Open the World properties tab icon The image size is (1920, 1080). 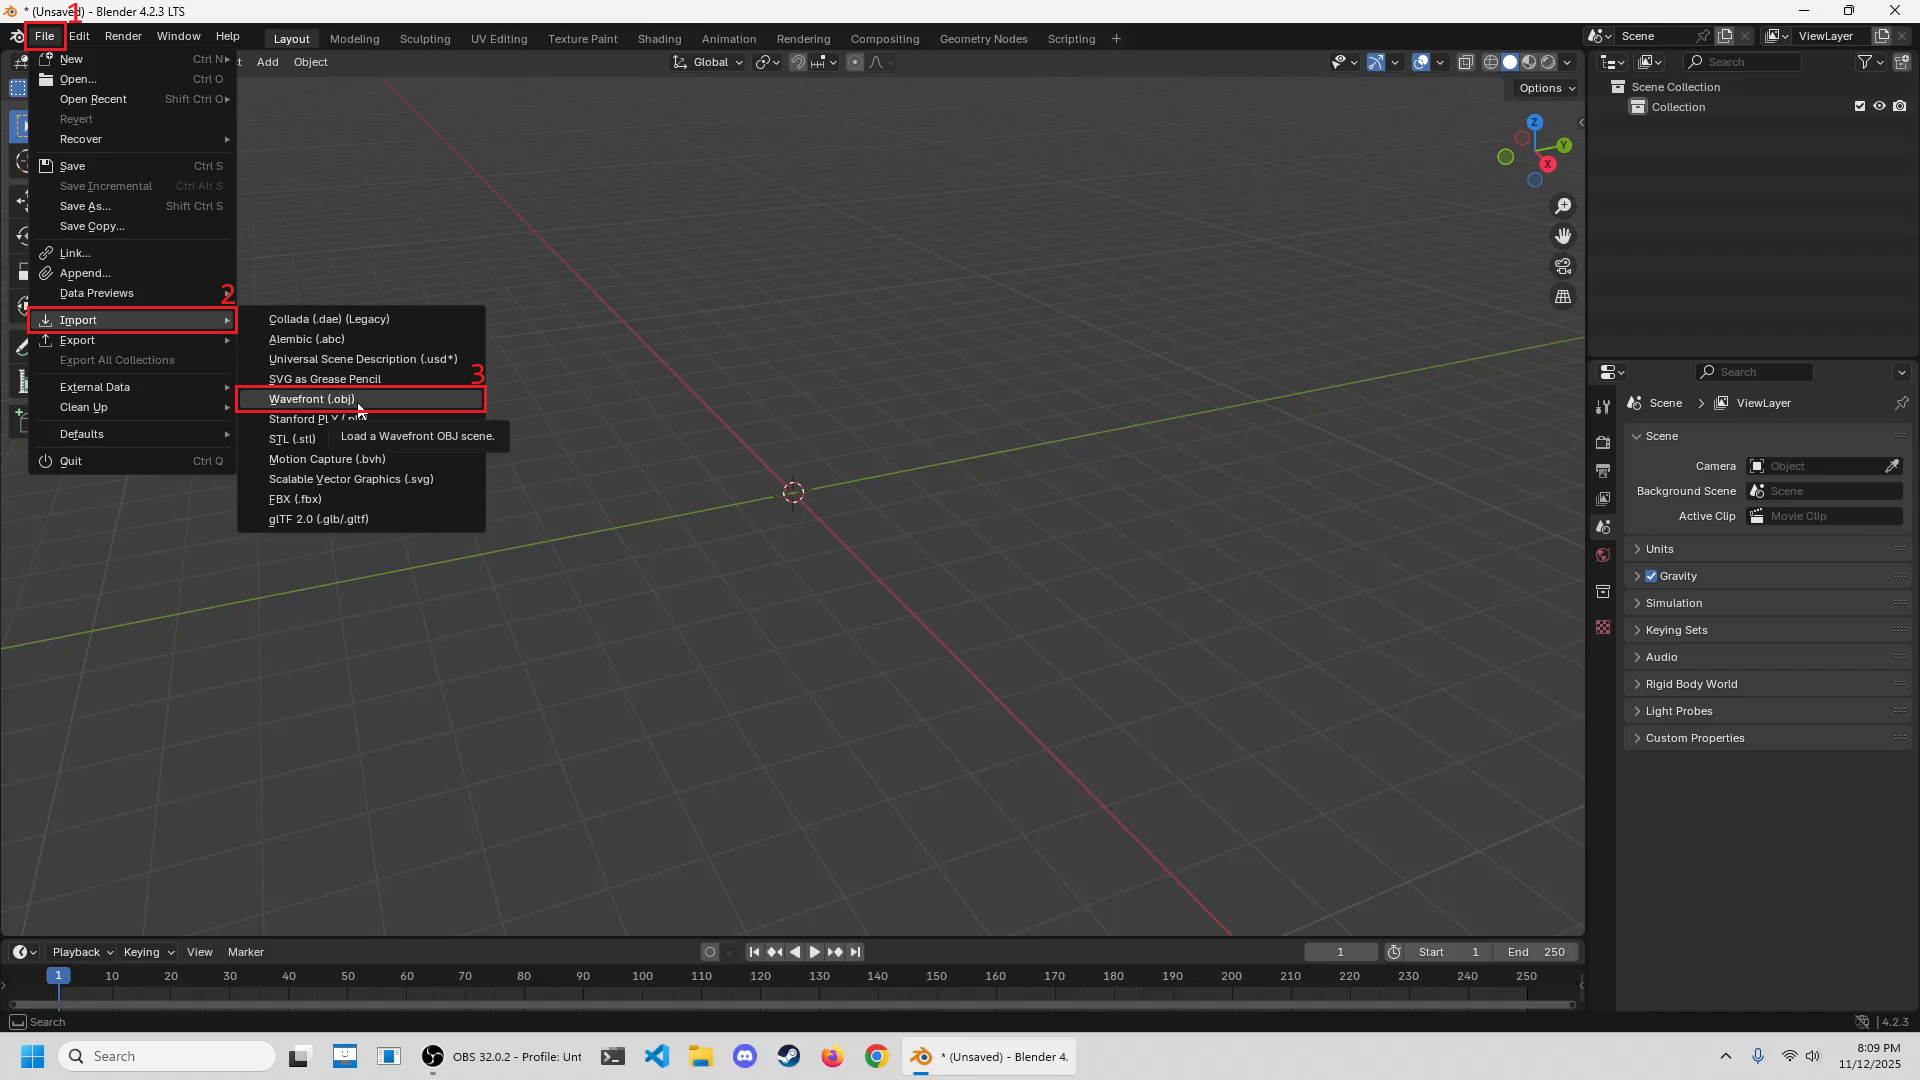(1603, 555)
